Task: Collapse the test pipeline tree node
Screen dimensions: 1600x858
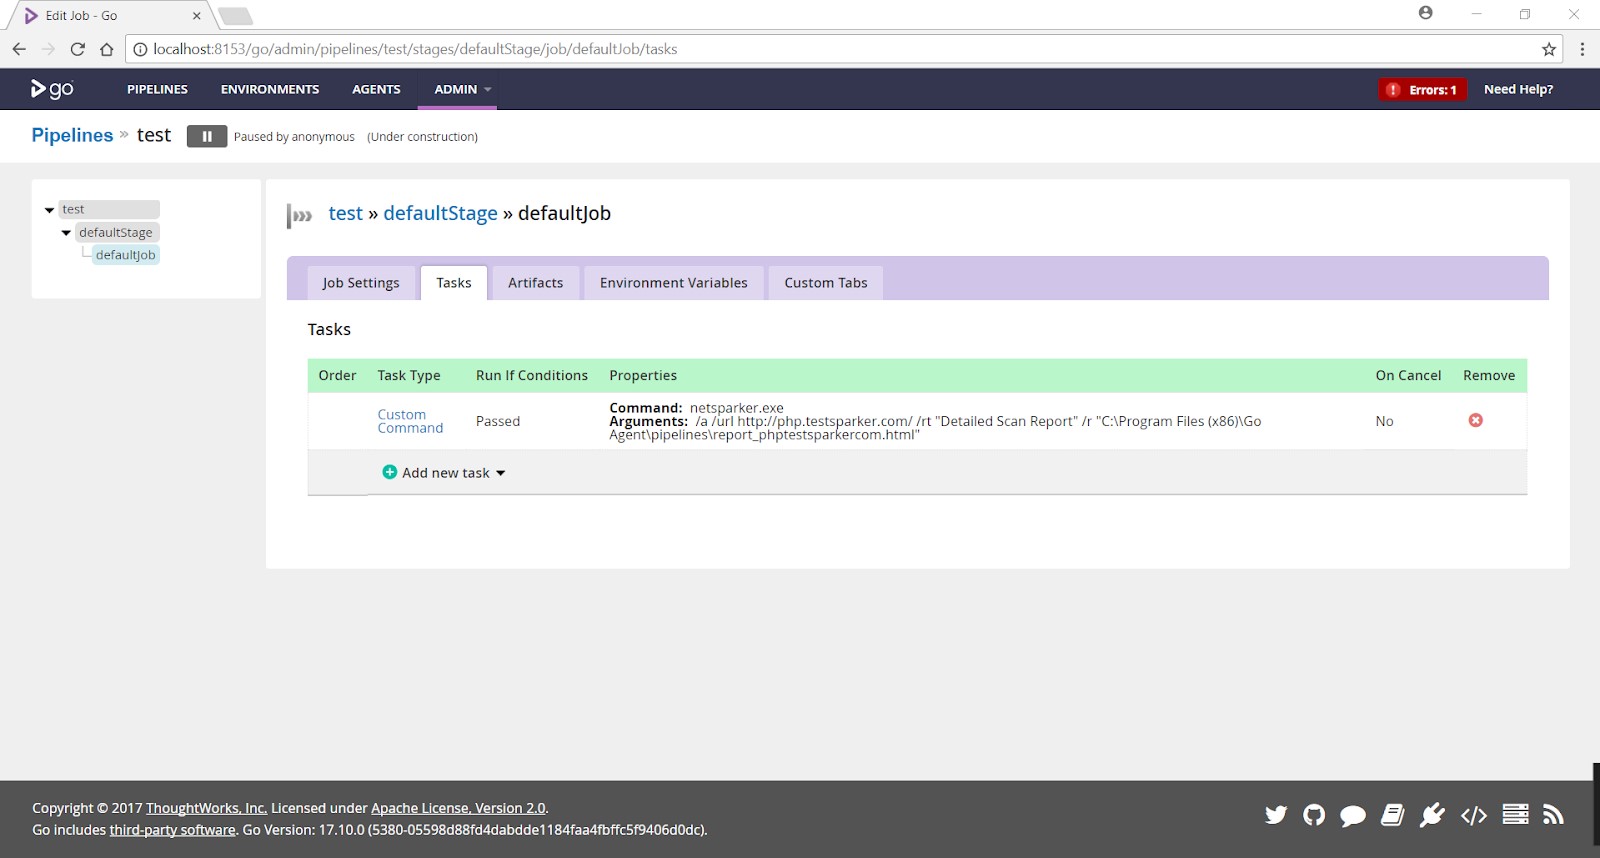Action: coord(50,210)
